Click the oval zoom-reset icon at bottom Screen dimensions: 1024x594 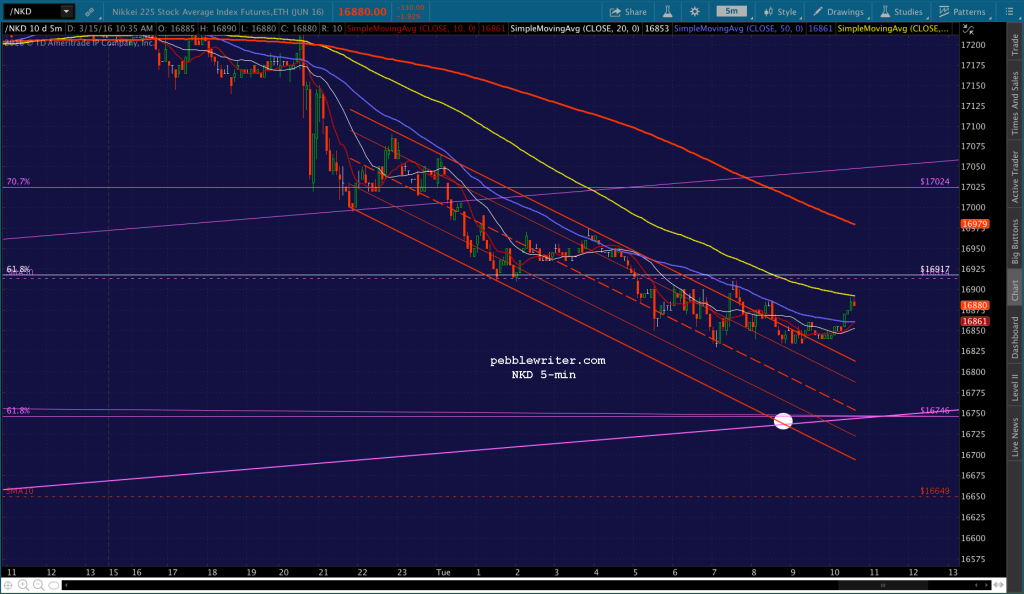coord(54,586)
